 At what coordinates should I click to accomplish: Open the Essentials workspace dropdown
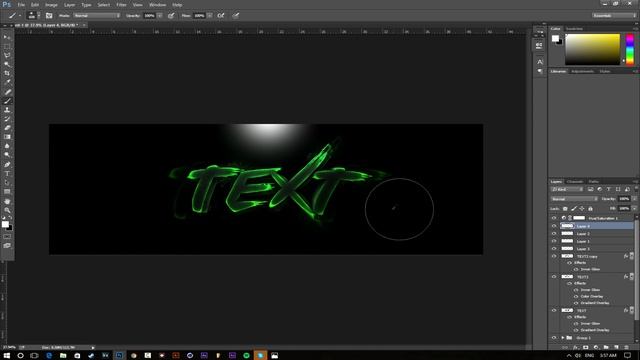614,16
